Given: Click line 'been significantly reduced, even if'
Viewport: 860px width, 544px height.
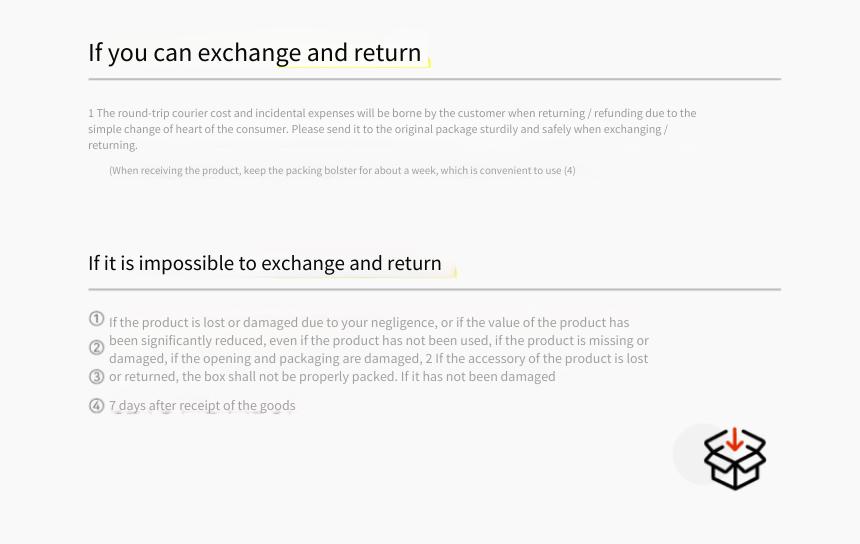Looking at the screenshot, I should [x=379, y=341].
